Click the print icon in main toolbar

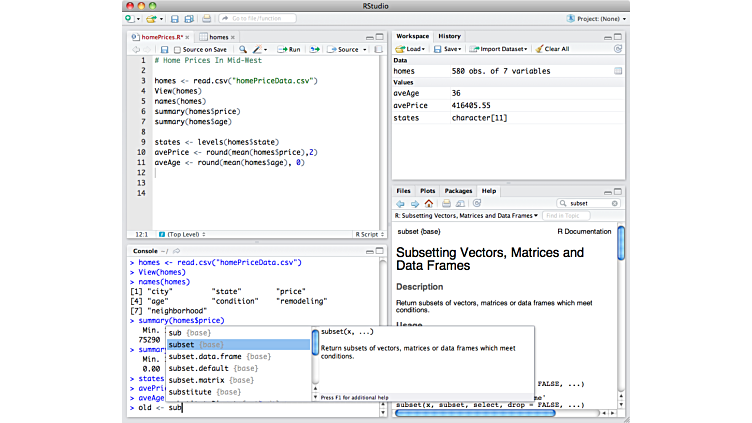coord(206,19)
